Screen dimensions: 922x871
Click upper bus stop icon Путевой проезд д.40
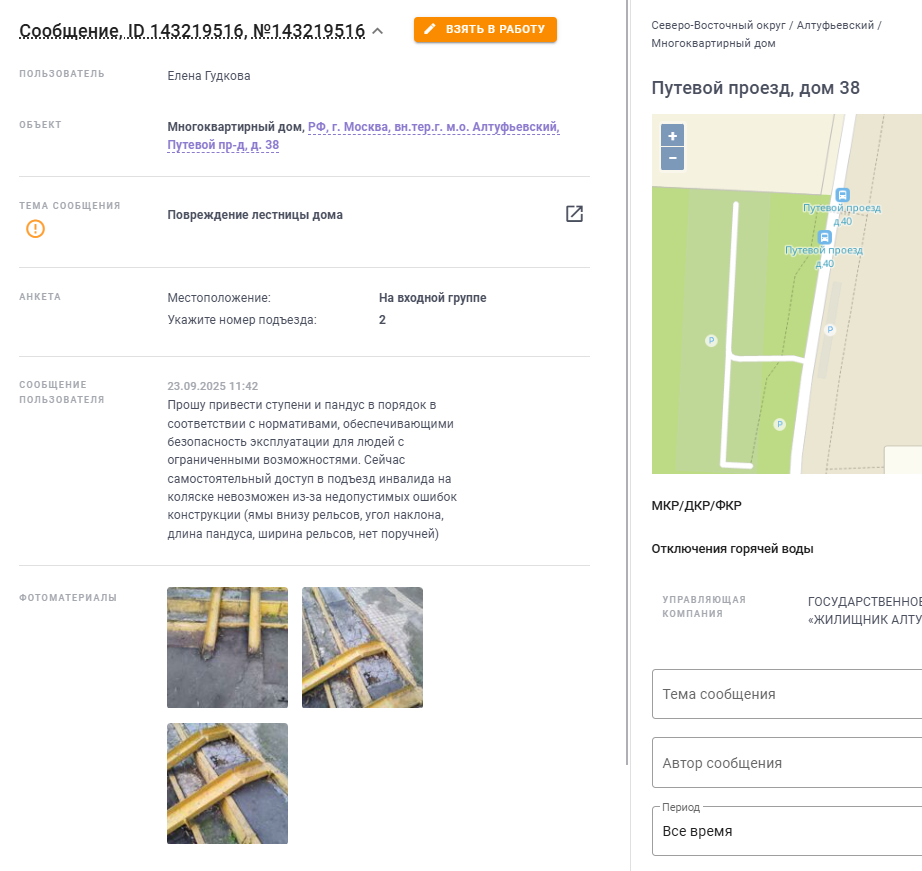(x=842, y=195)
